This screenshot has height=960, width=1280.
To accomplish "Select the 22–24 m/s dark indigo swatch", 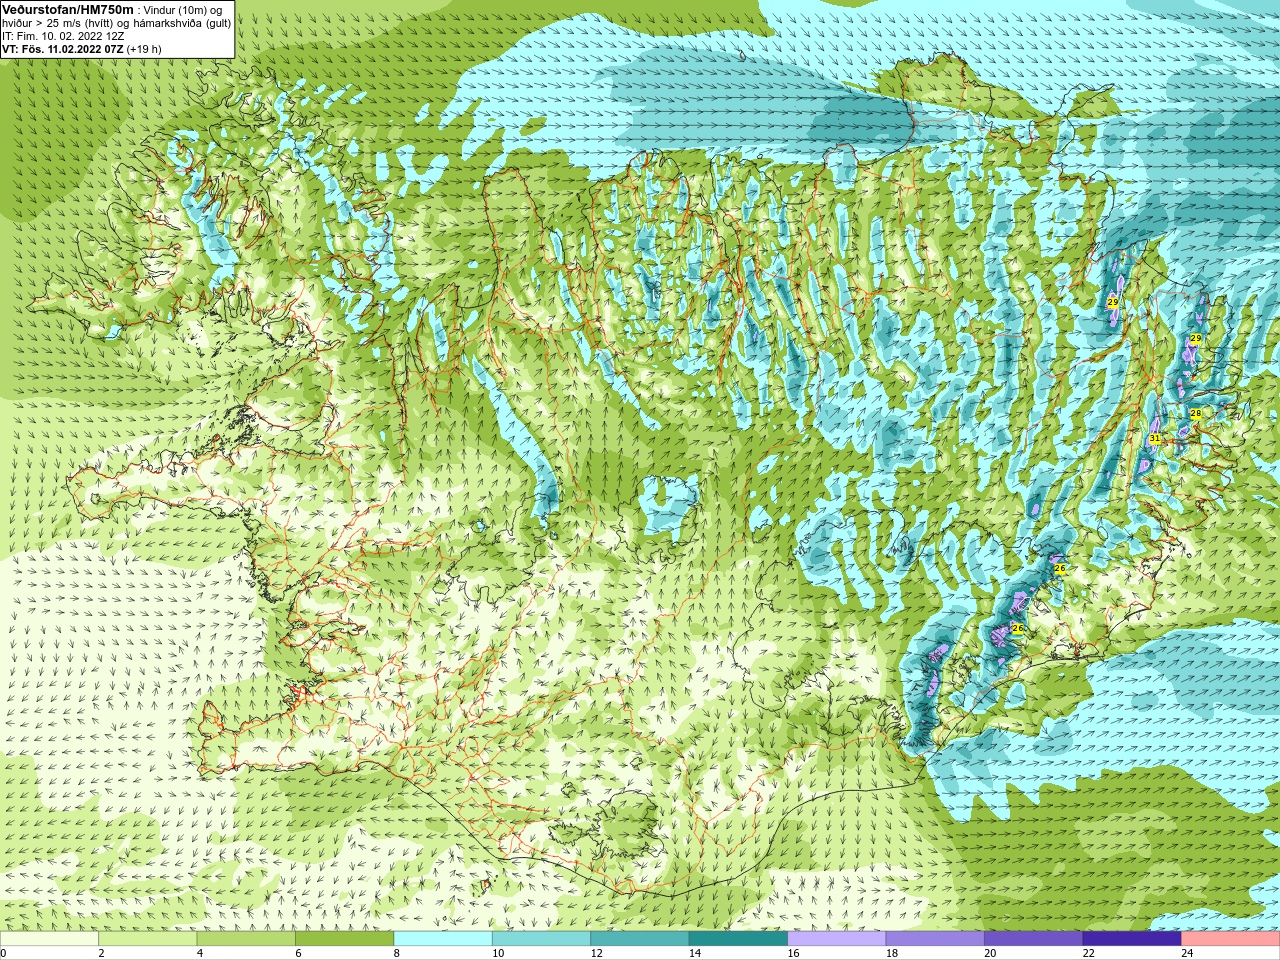I will [1132, 938].
